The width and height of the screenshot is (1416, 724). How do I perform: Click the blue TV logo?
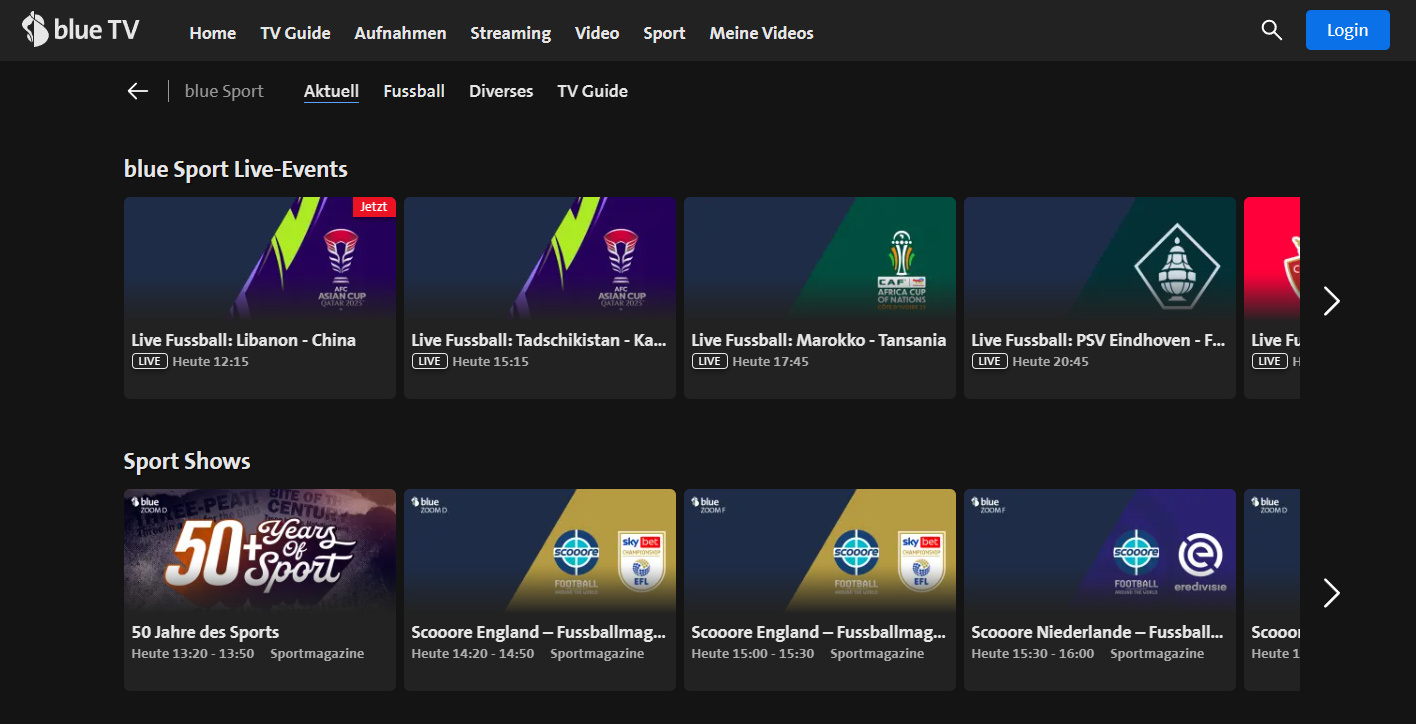coord(80,30)
